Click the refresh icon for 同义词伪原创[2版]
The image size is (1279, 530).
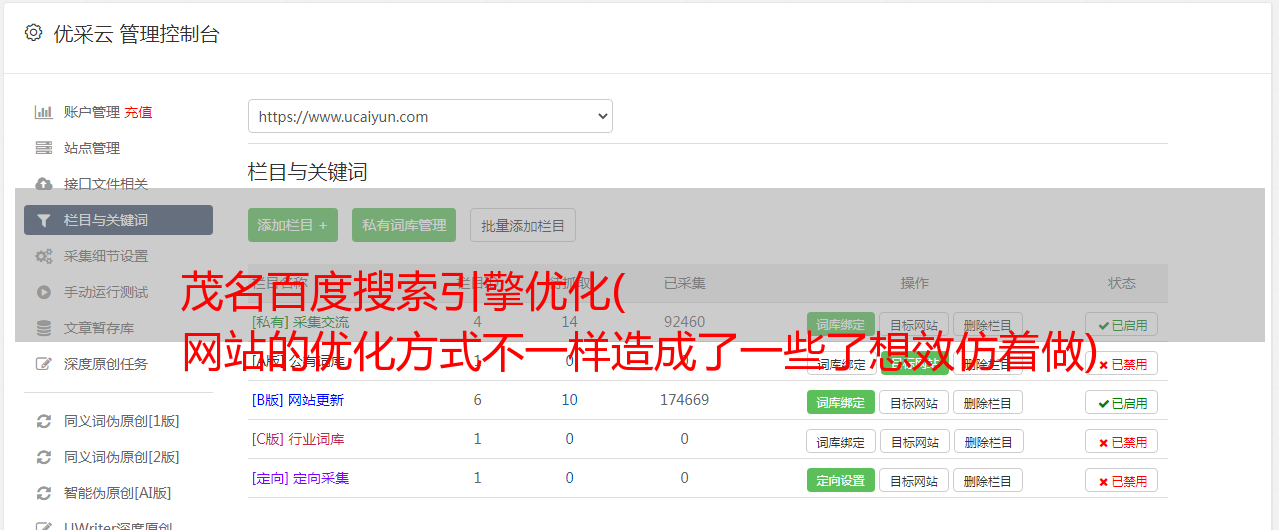pos(44,457)
